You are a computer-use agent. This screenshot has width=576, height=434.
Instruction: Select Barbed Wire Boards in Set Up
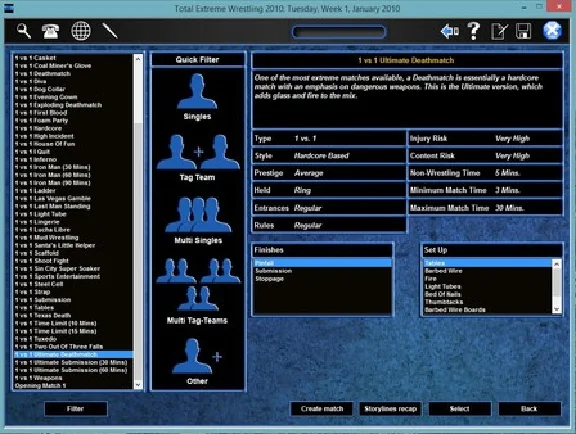(x=487, y=310)
